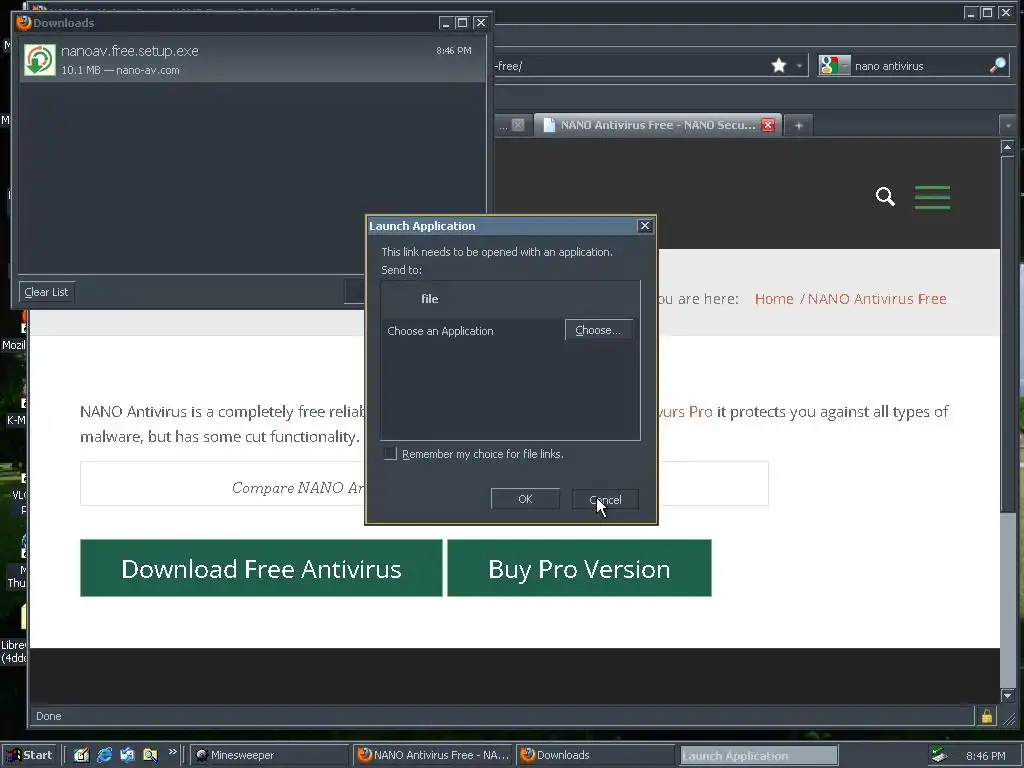Click the Compare NANO box on the page
This screenshot has width=1024, height=768.
(x=424, y=484)
